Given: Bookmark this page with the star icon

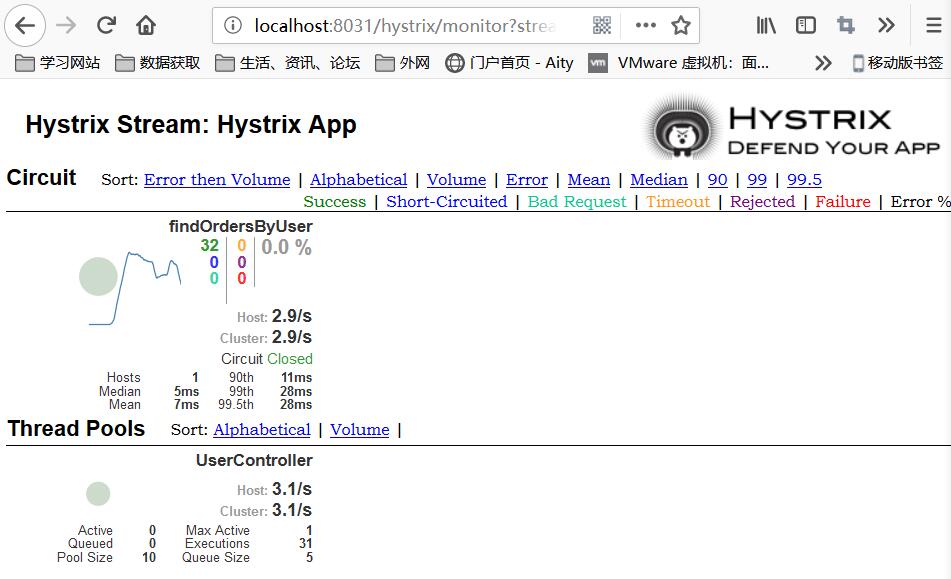Looking at the screenshot, I should pos(680,25).
